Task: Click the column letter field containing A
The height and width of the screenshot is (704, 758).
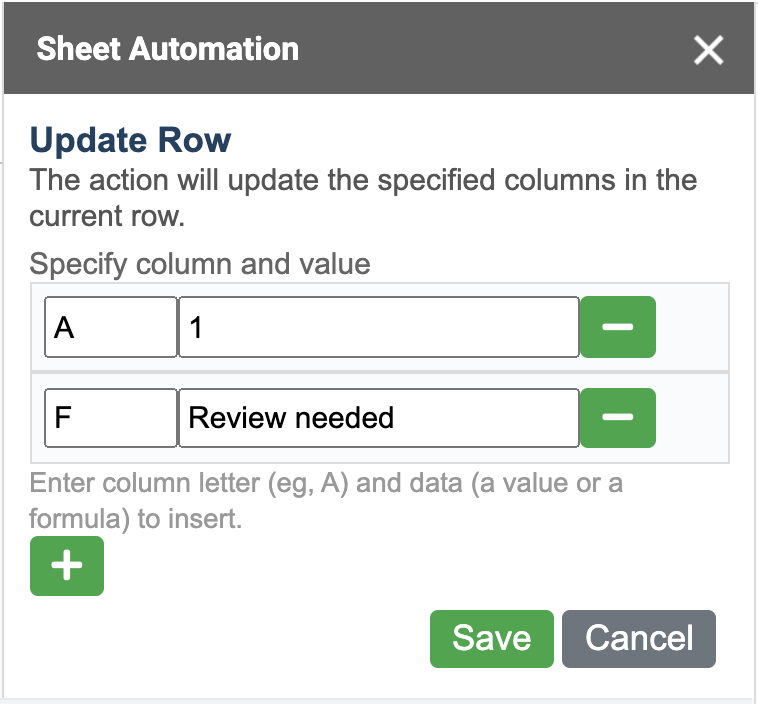Action: coord(110,327)
